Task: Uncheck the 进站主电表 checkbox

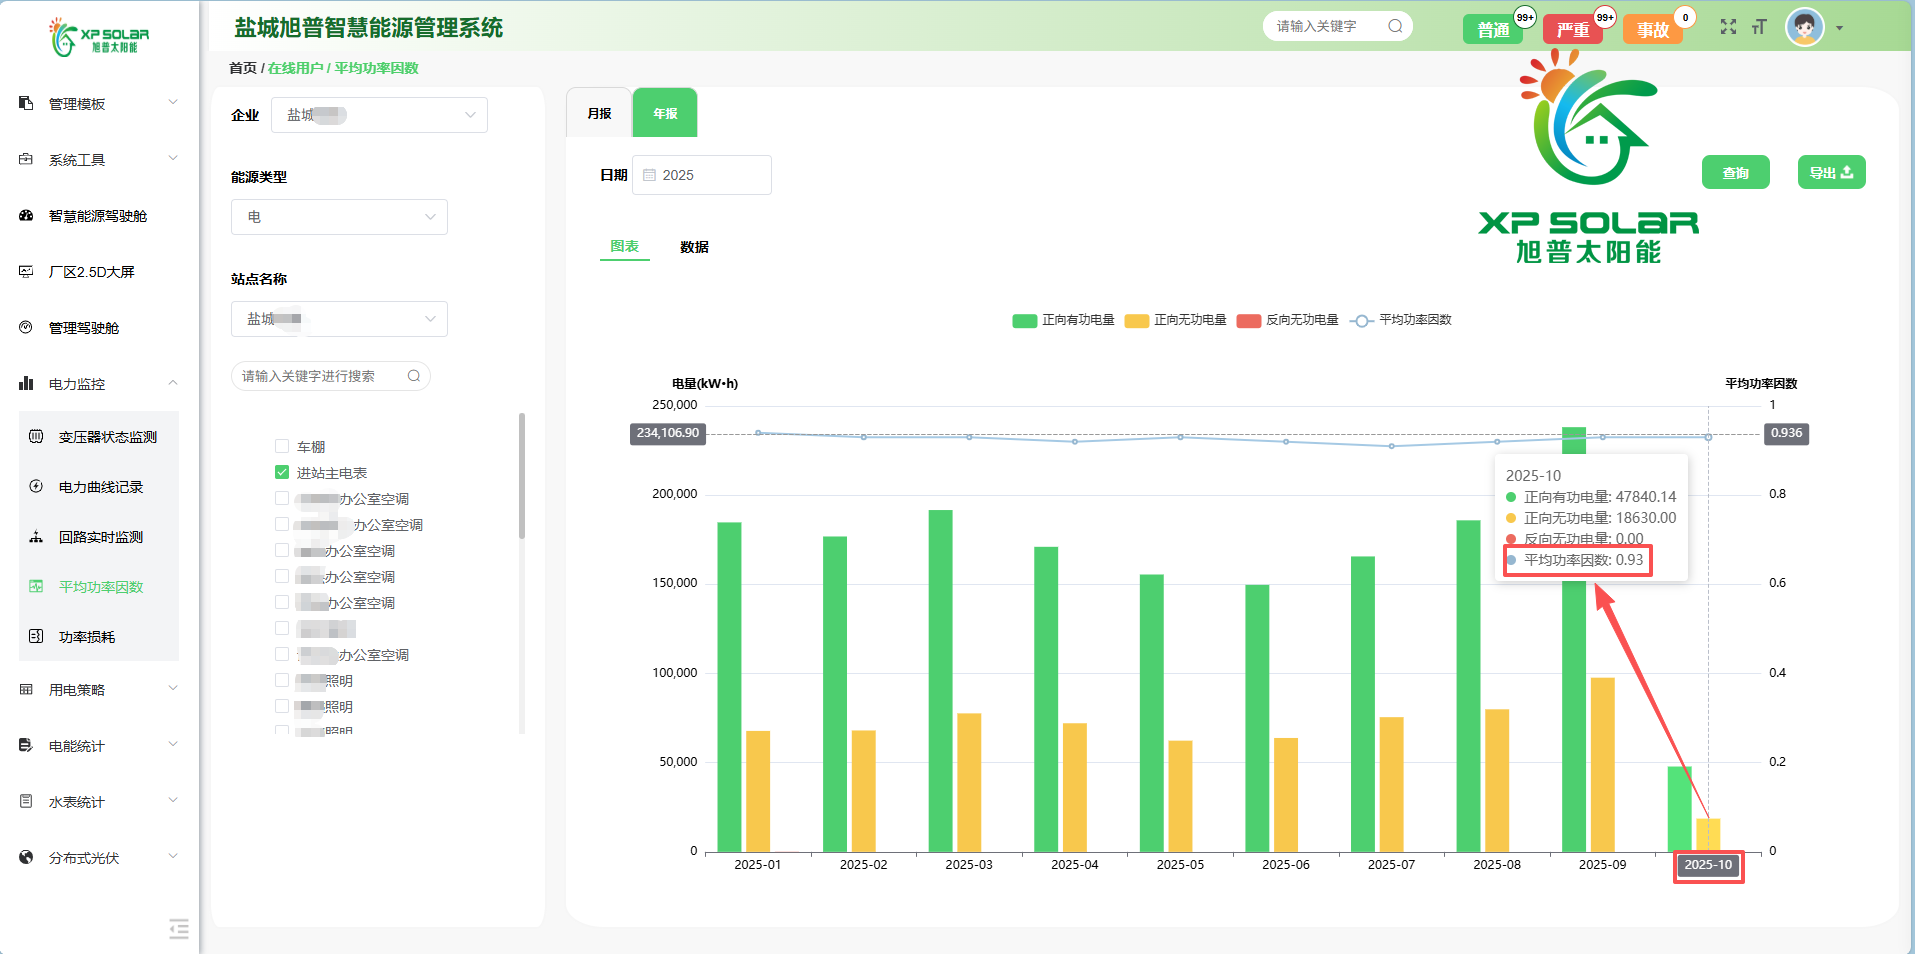Action: (282, 473)
